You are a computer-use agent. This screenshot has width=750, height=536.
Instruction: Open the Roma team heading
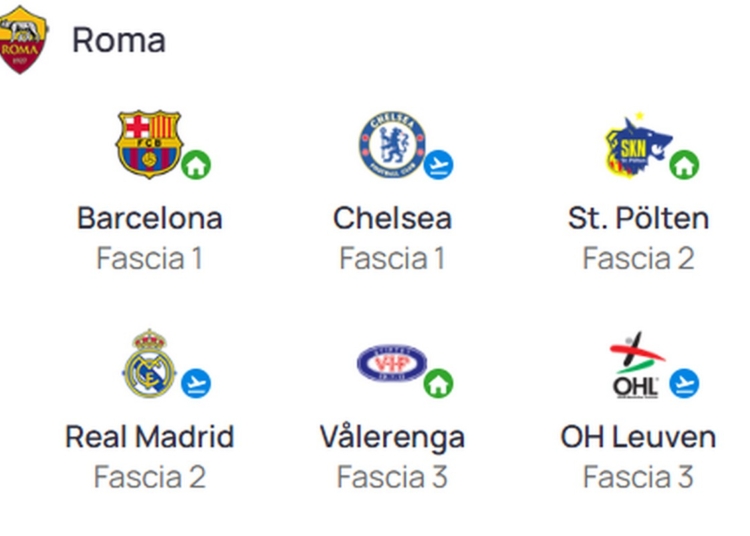[x=119, y=40]
